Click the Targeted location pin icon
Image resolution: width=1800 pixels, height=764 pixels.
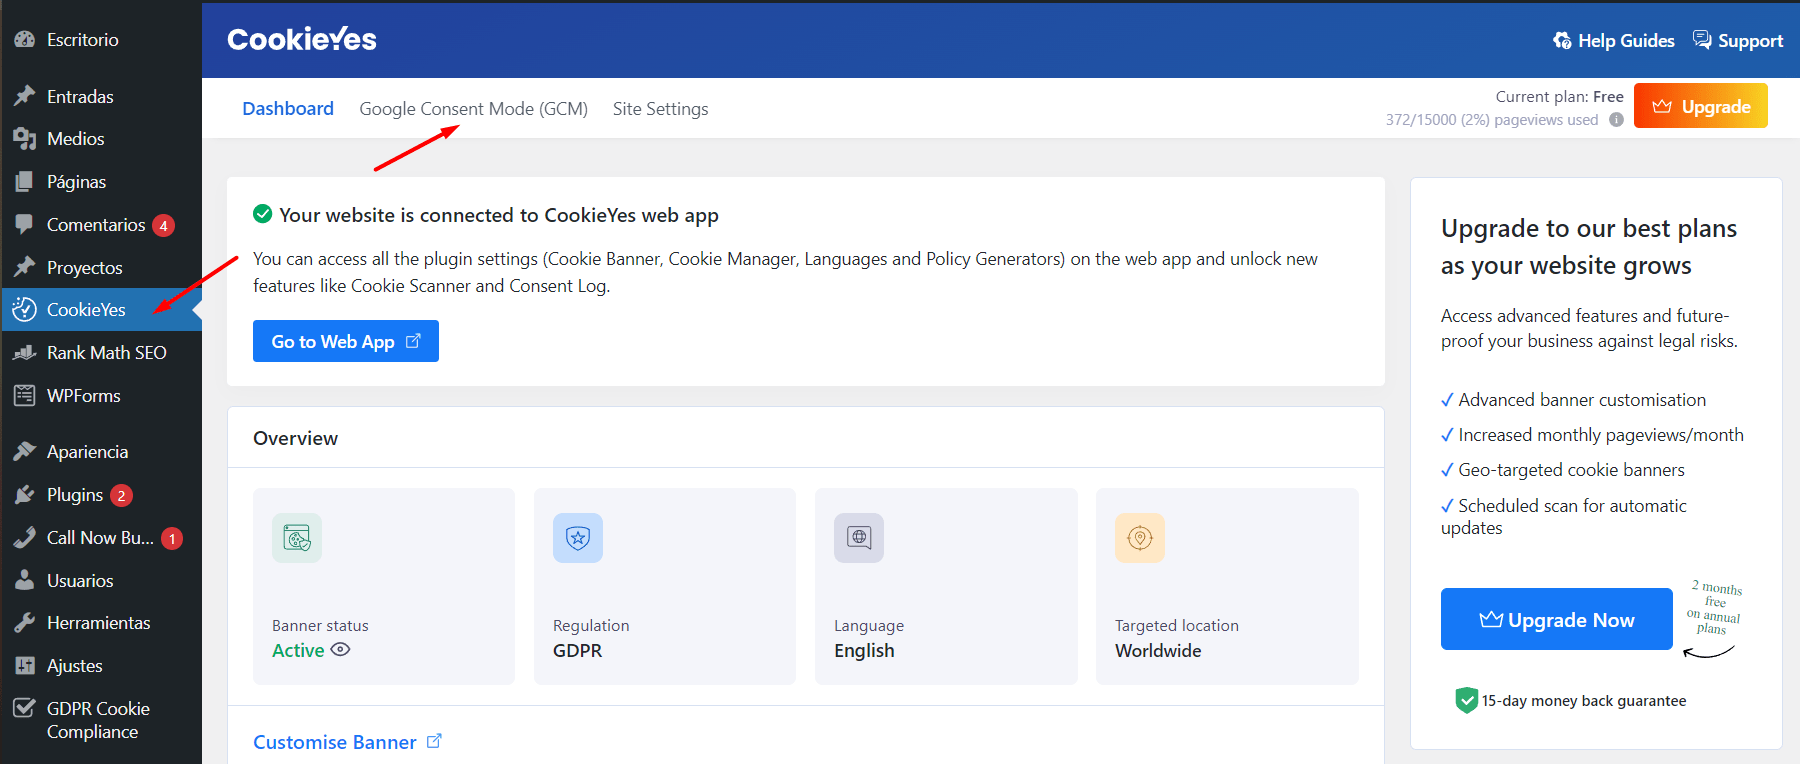point(1140,538)
